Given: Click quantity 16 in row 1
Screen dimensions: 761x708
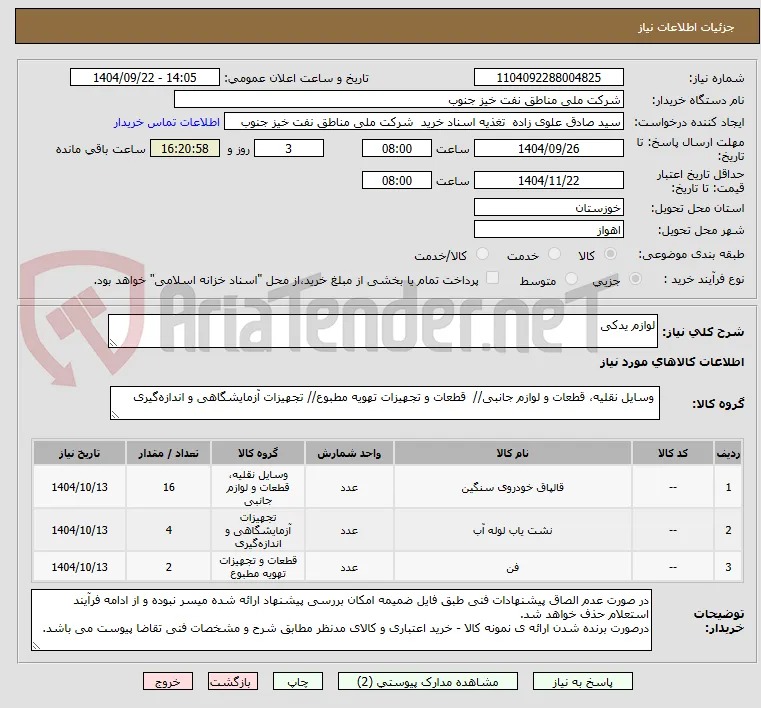Looking at the screenshot, I should click(168, 487).
